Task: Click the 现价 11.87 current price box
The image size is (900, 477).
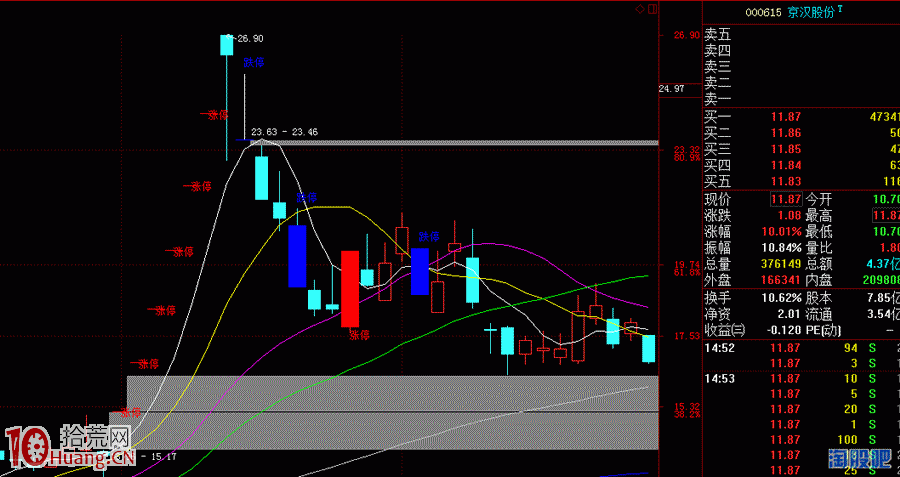Action: pos(786,200)
